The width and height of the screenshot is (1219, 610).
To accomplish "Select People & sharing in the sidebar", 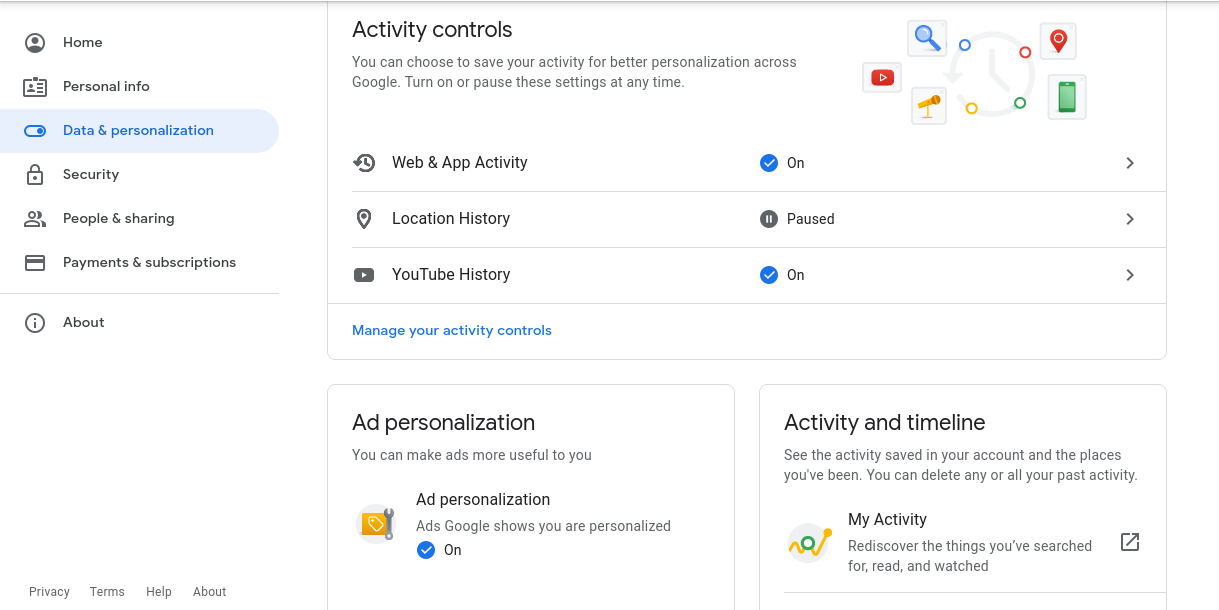I will 120,218.
